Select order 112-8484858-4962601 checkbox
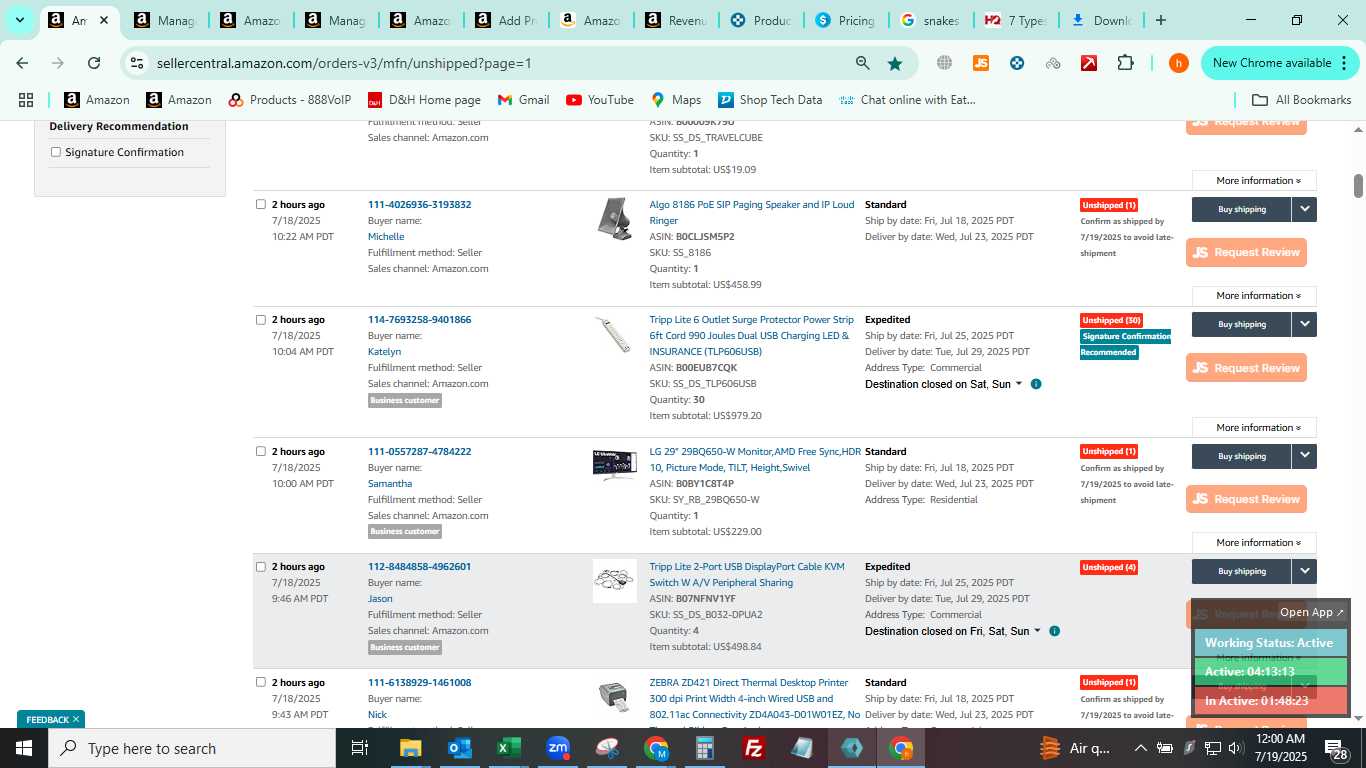1366x768 pixels. (x=261, y=567)
